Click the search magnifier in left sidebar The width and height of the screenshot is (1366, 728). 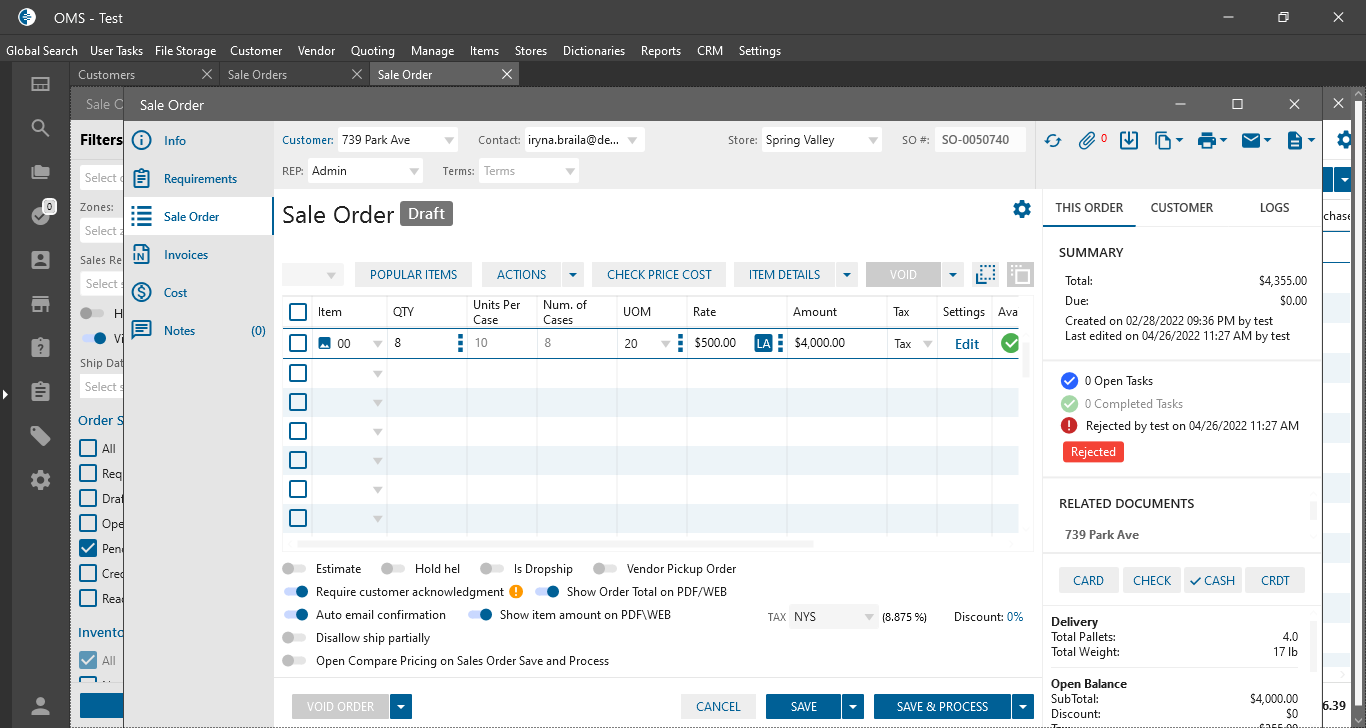(40, 128)
